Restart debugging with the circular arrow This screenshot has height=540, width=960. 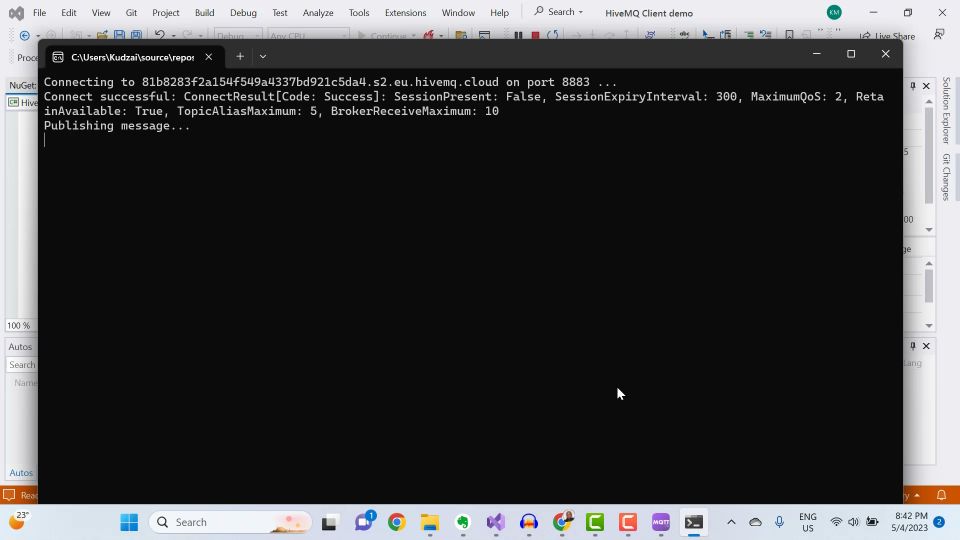(552, 36)
